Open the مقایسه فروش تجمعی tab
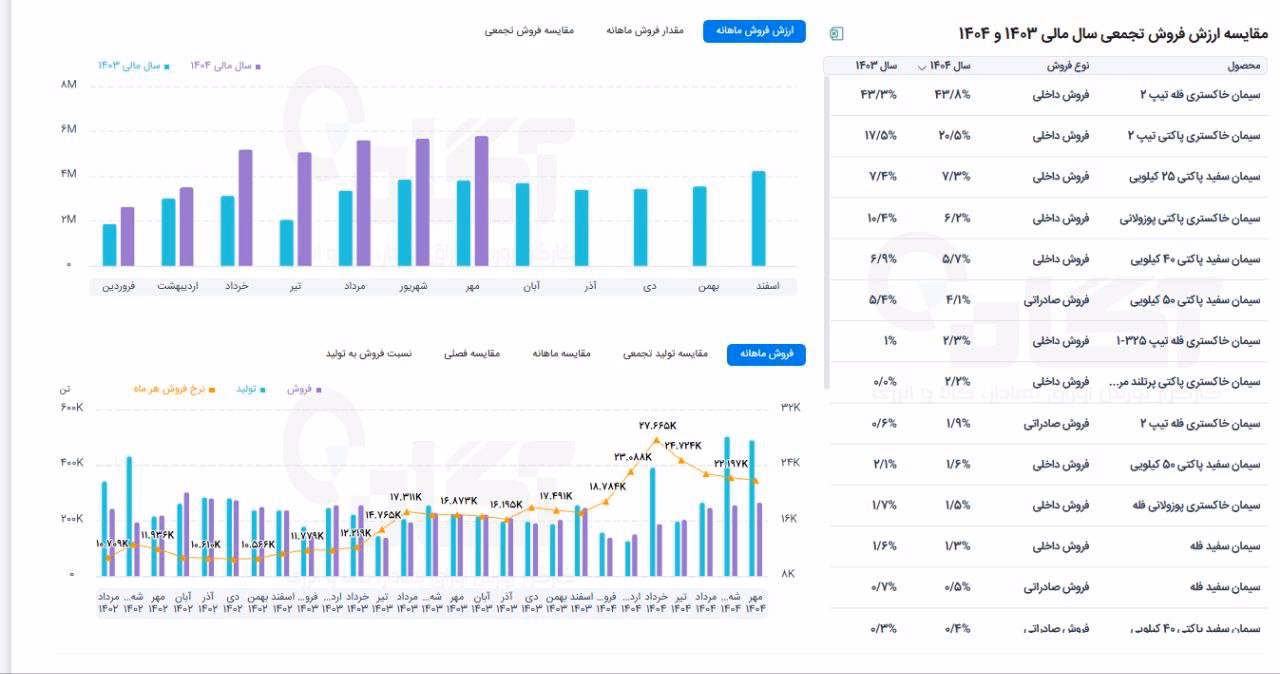1280x674 pixels. point(529,31)
